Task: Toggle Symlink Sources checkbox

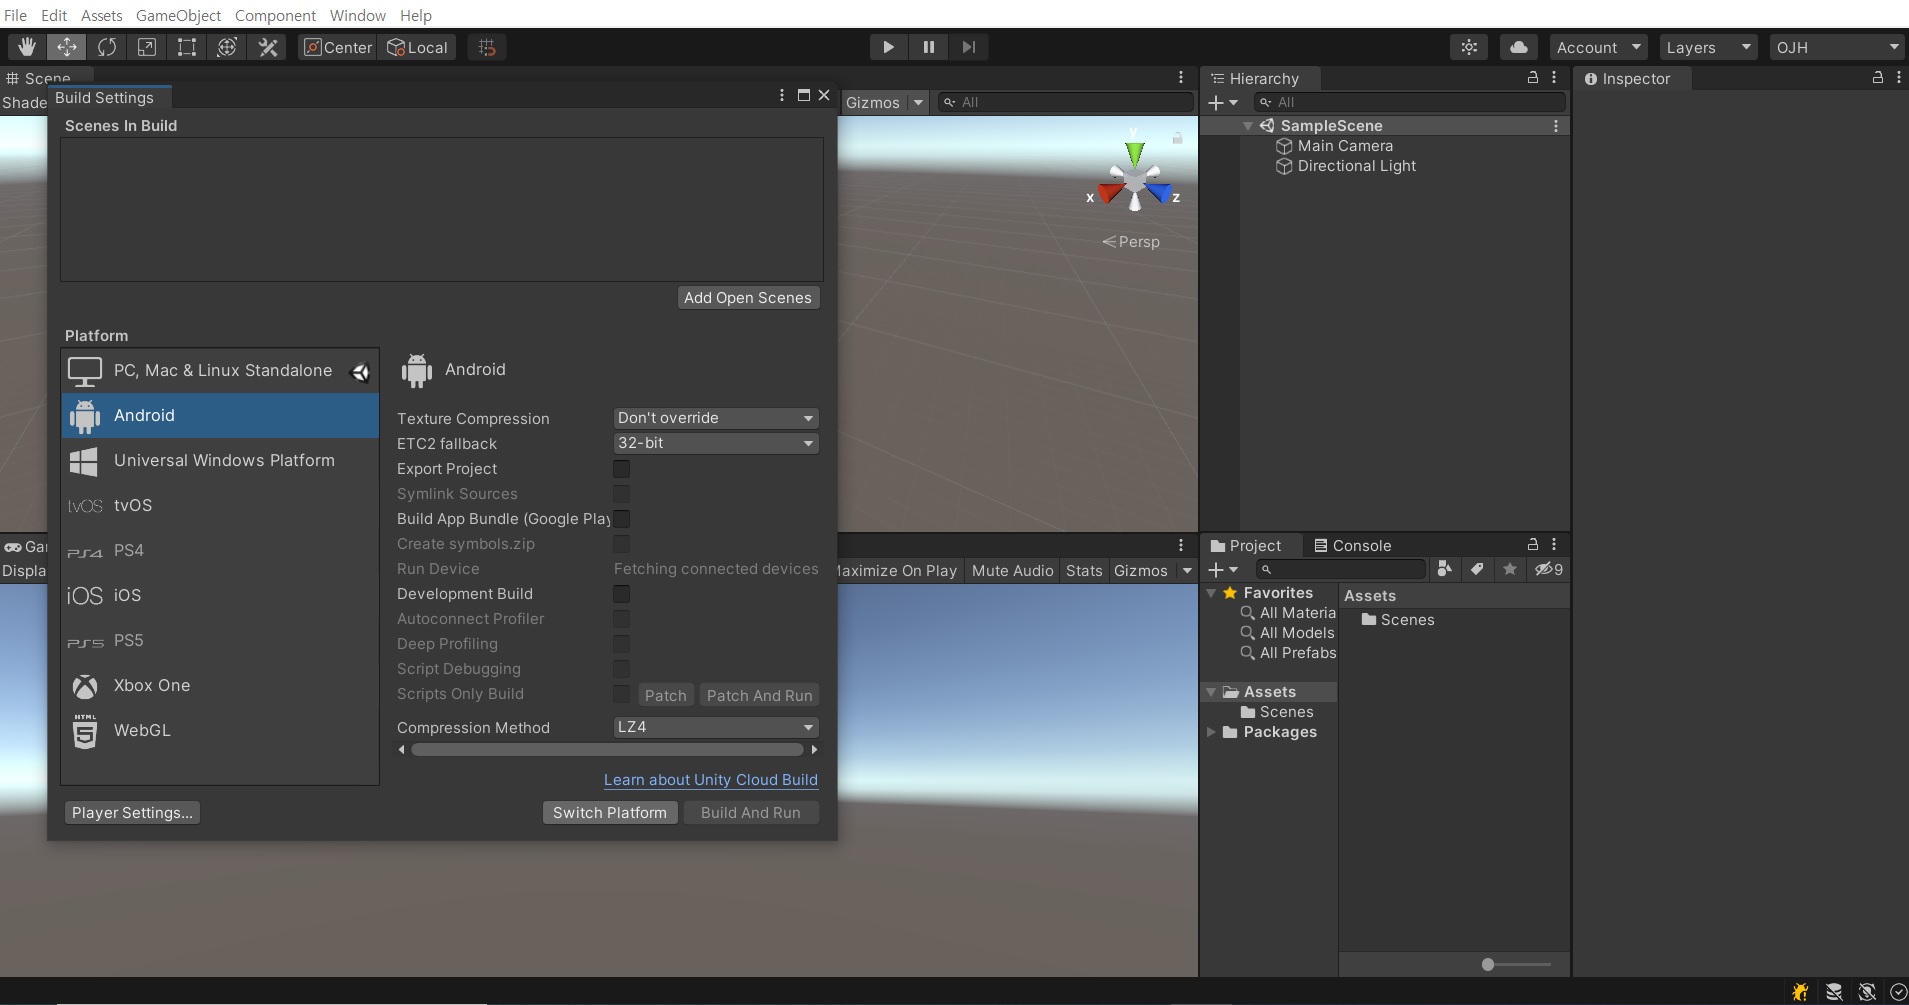Action: [x=621, y=494]
